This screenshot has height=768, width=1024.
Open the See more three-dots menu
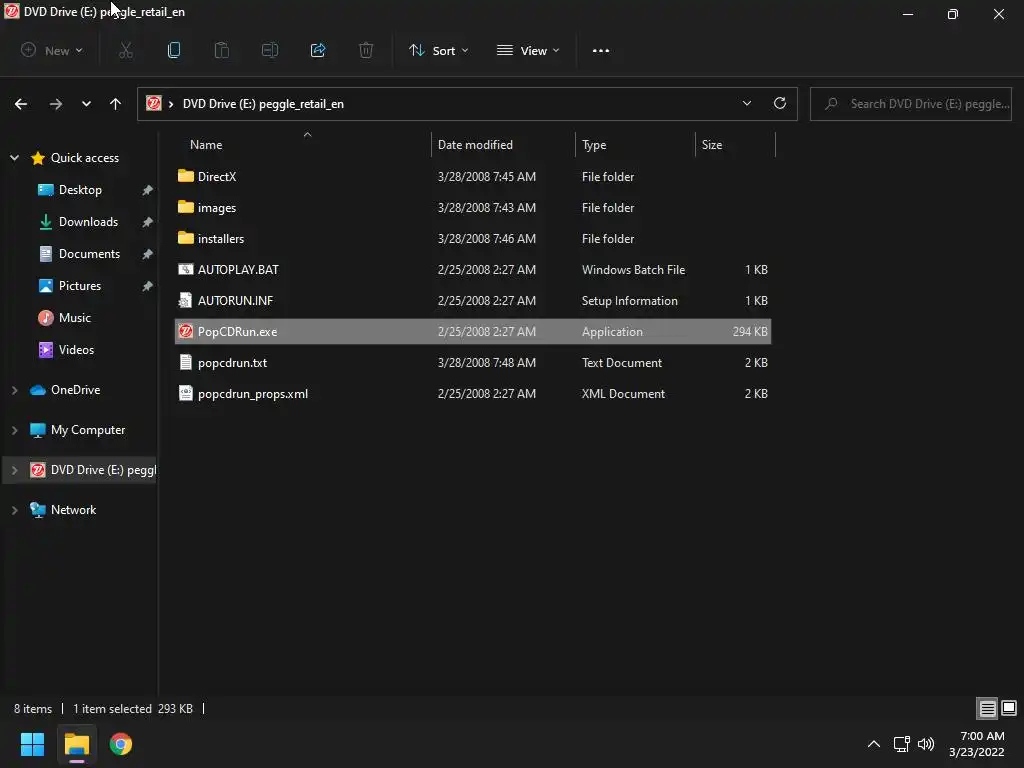601,50
